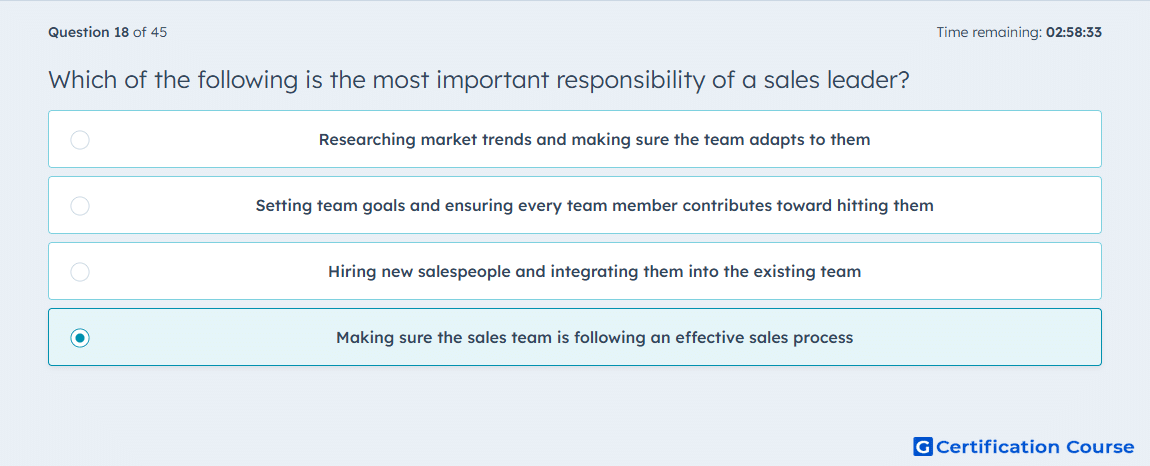Click the 'of 45' total questions text
Screen dimensions: 1150x466
click(x=150, y=32)
